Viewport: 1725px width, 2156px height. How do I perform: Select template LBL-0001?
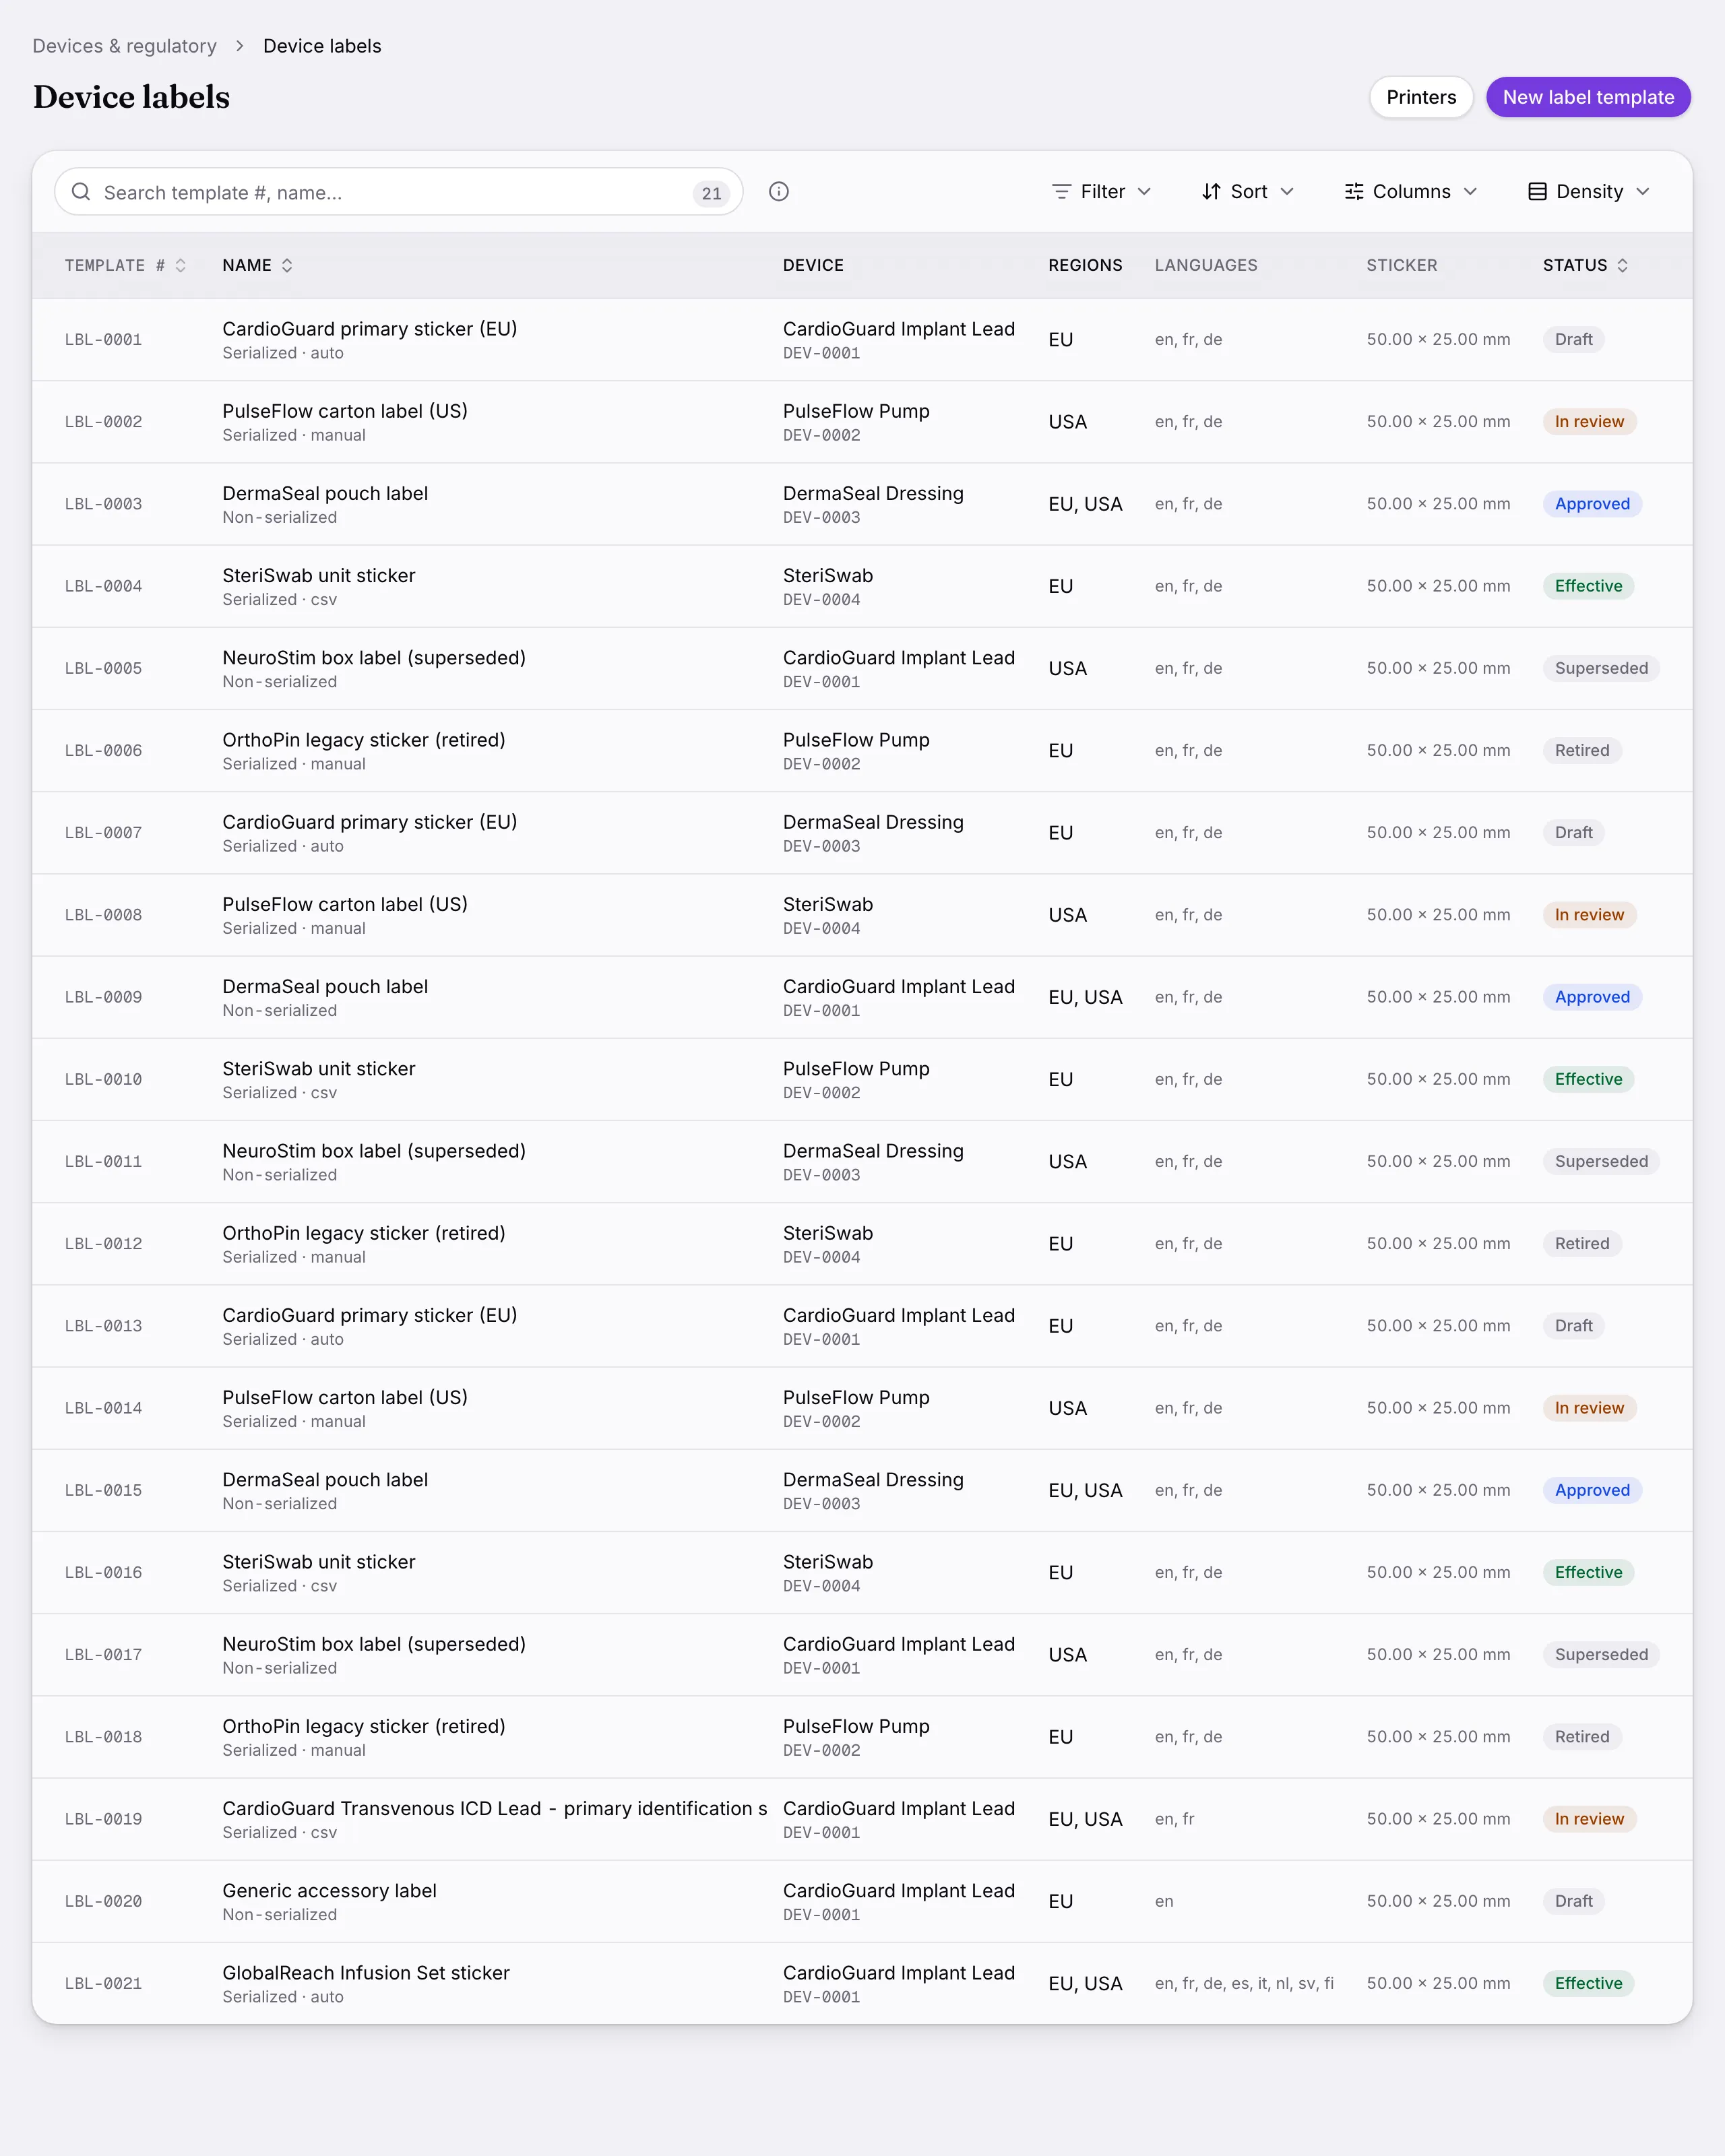103,340
